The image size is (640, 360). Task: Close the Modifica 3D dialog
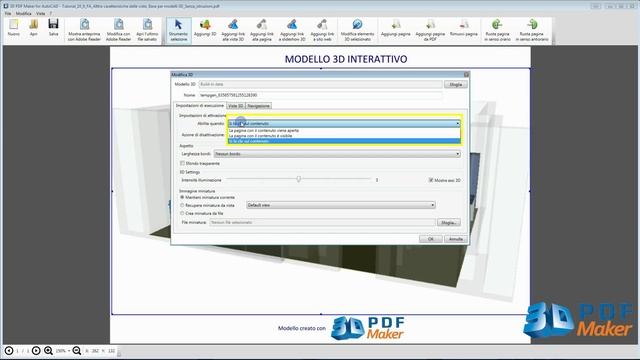(x=466, y=75)
